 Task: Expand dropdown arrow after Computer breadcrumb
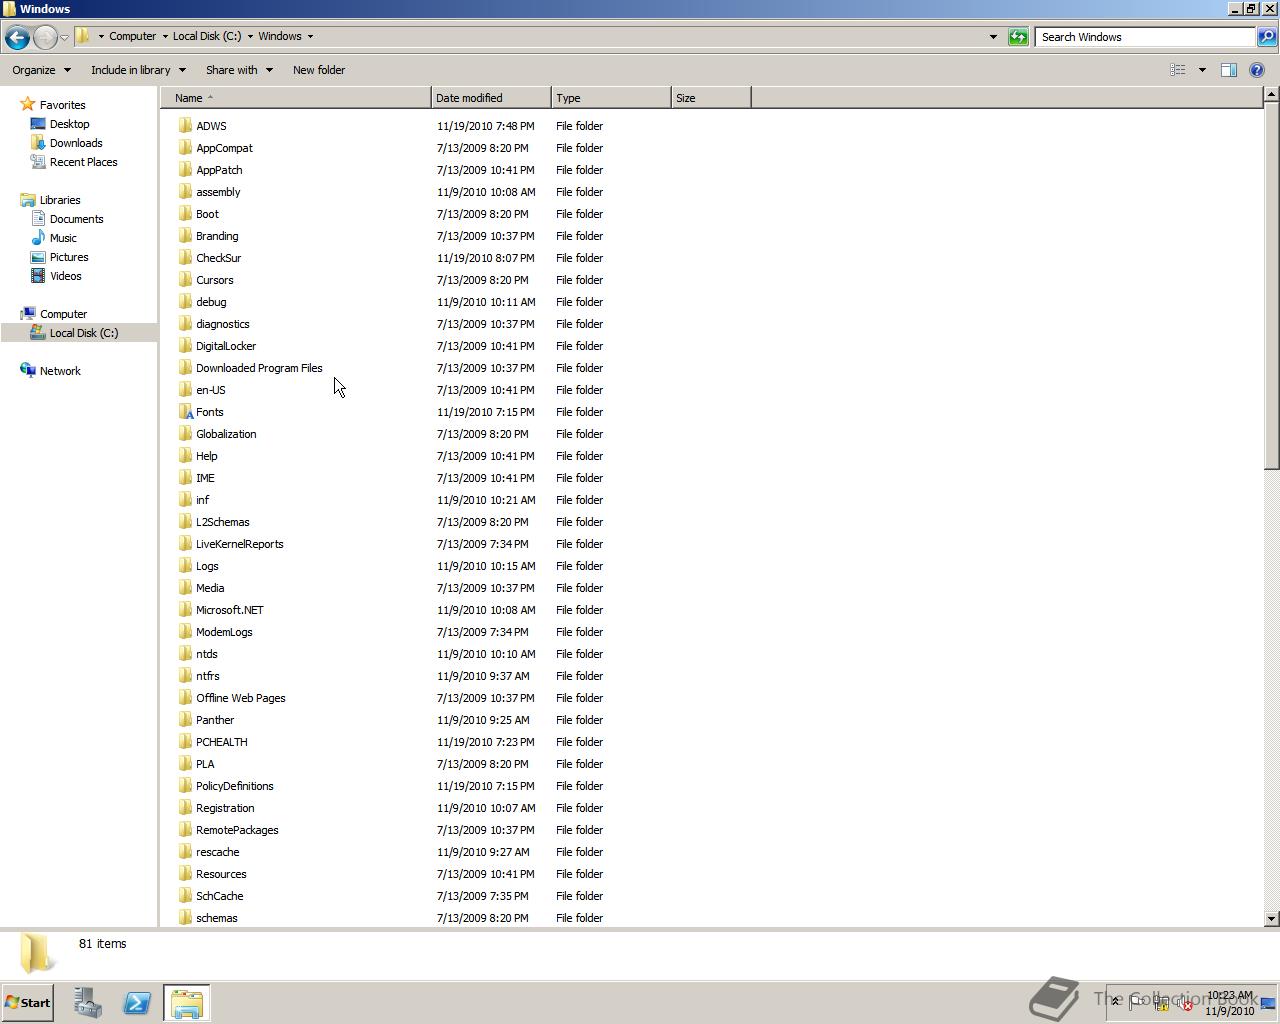click(165, 36)
